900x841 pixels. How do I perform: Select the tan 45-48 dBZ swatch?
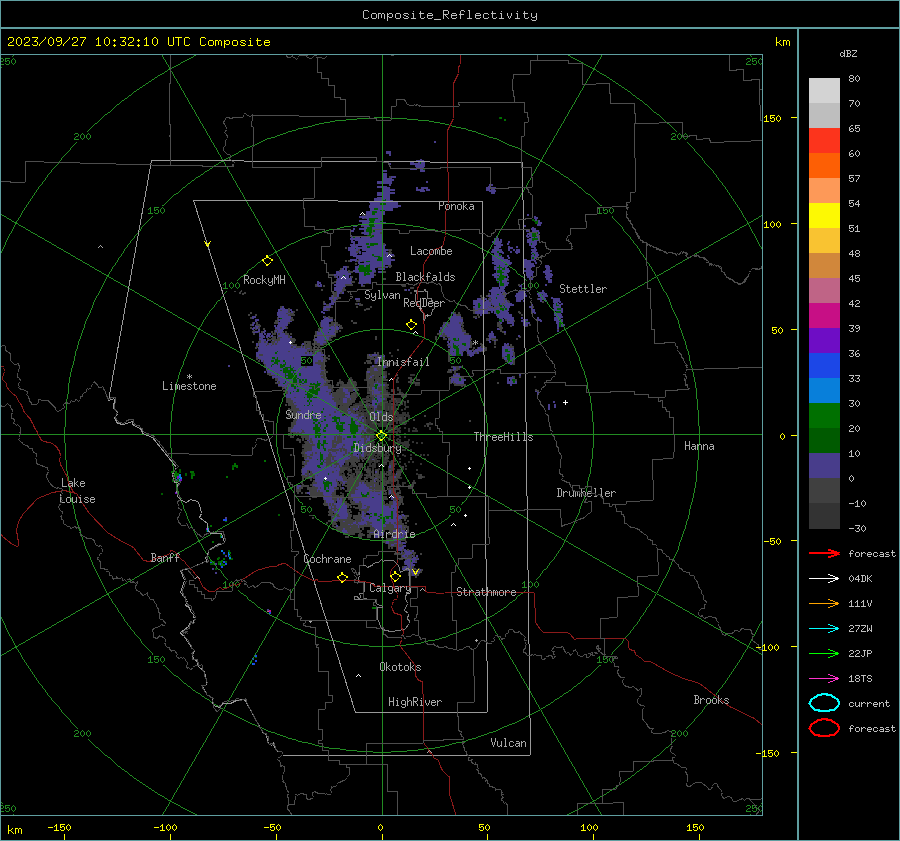824,266
